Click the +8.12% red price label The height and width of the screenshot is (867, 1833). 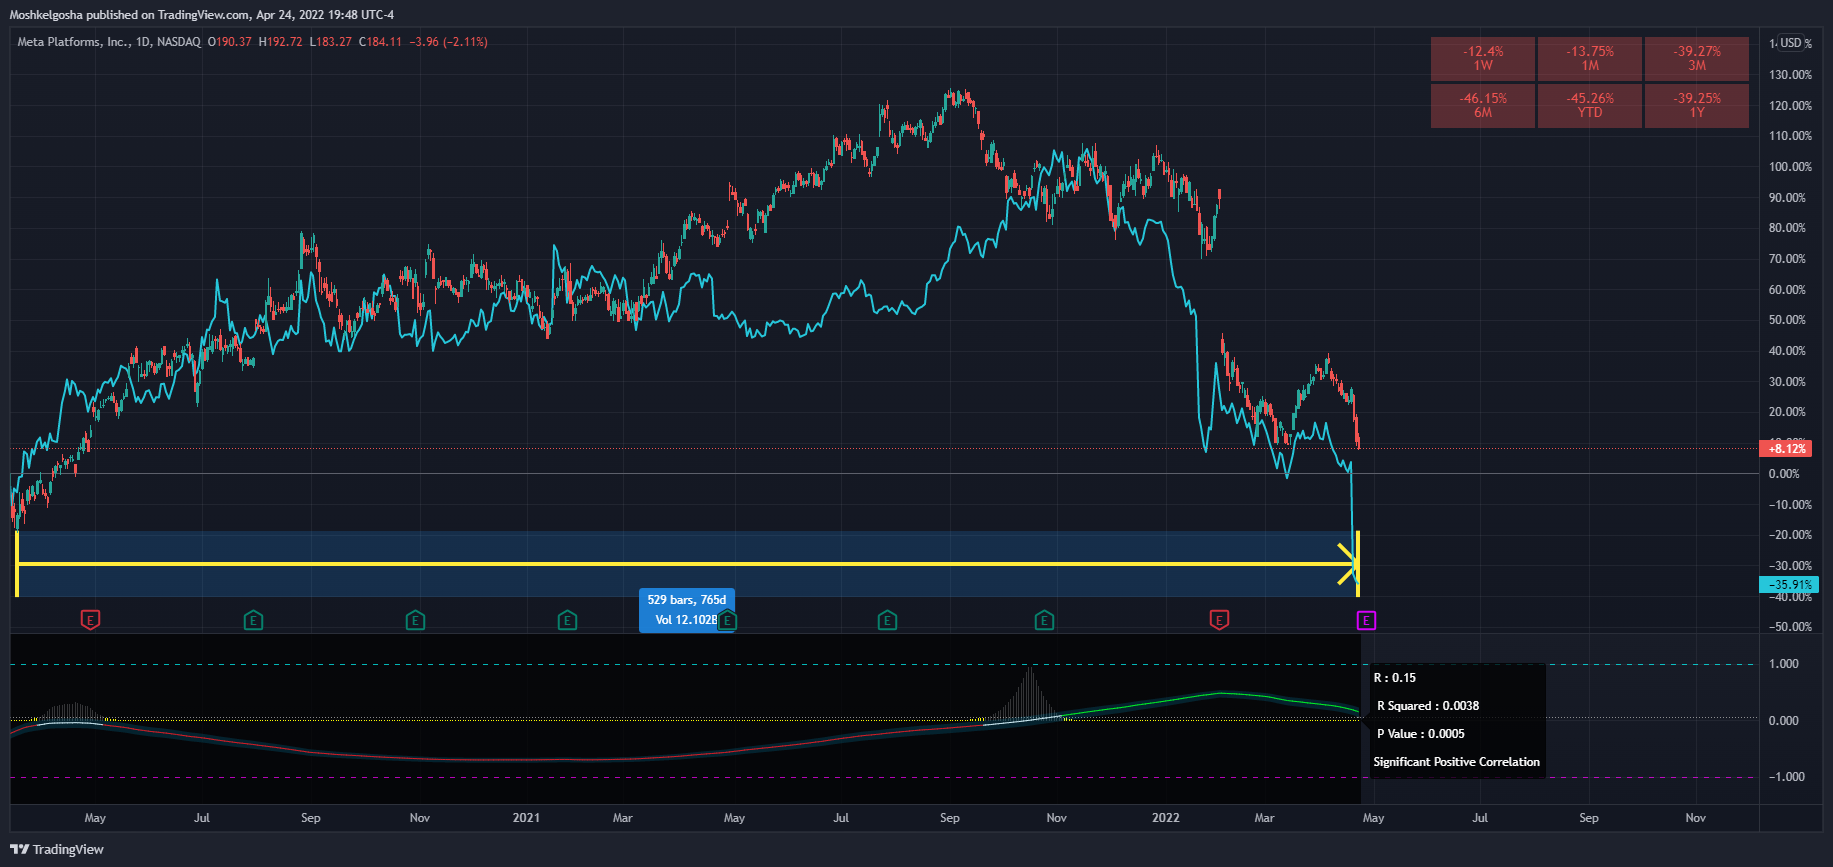pyautogui.click(x=1787, y=449)
